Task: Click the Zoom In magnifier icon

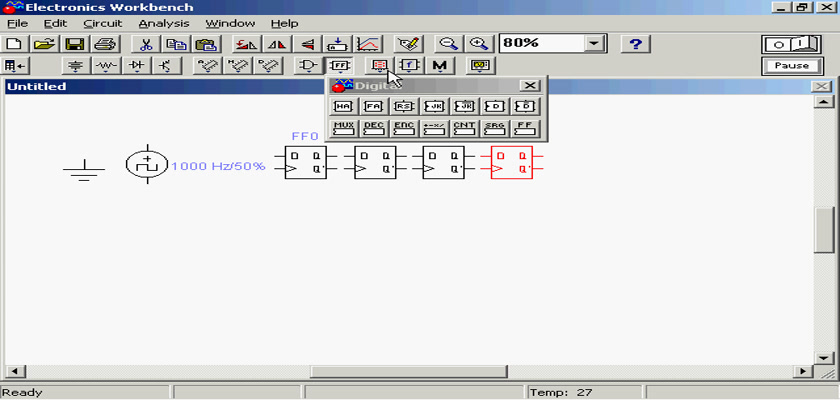Action: pos(479,44)
